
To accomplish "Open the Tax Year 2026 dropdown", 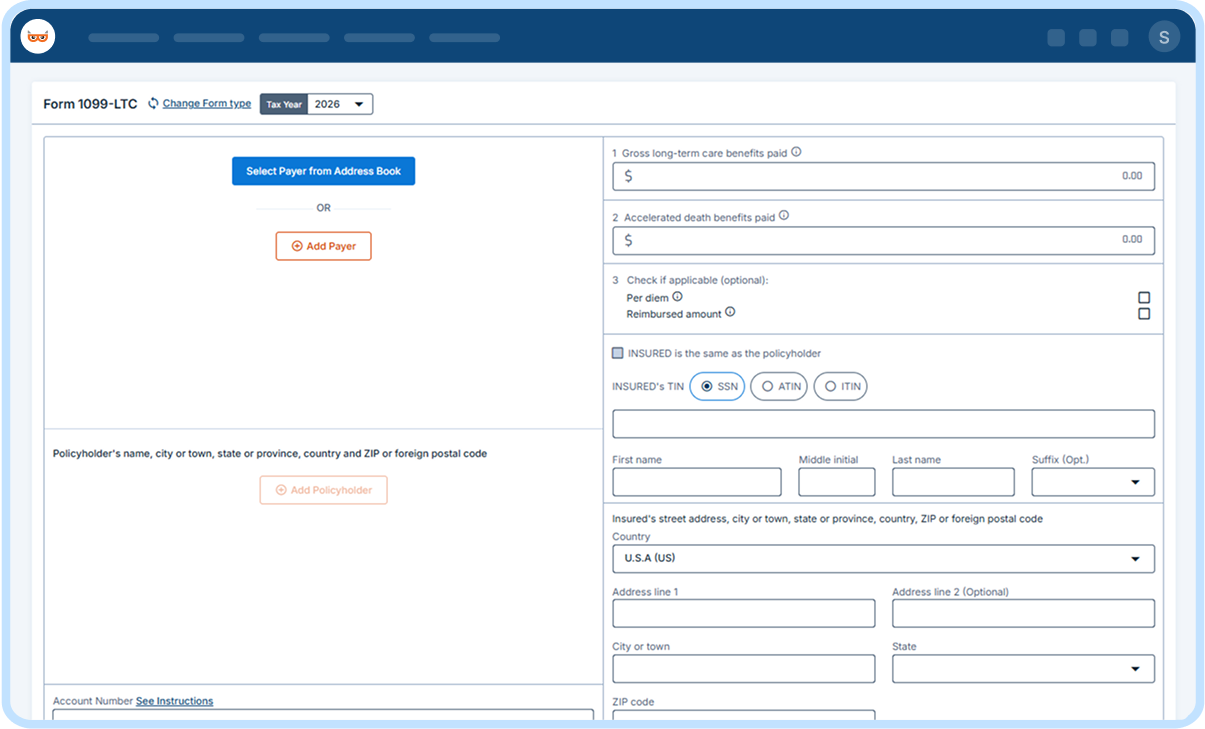I will (x=340, y=104).
